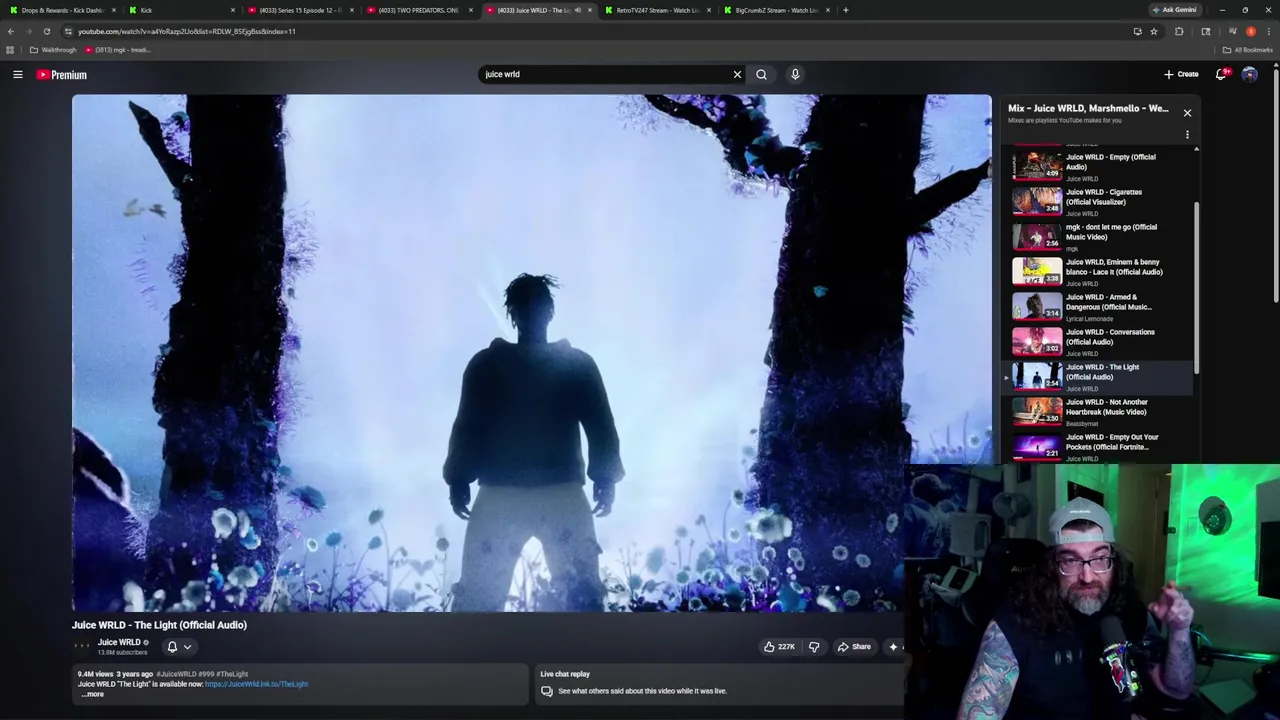Image resolution: width=1280 pixels, height=720 pixels.
Task: Reload the page
Action: pos(46,31)
